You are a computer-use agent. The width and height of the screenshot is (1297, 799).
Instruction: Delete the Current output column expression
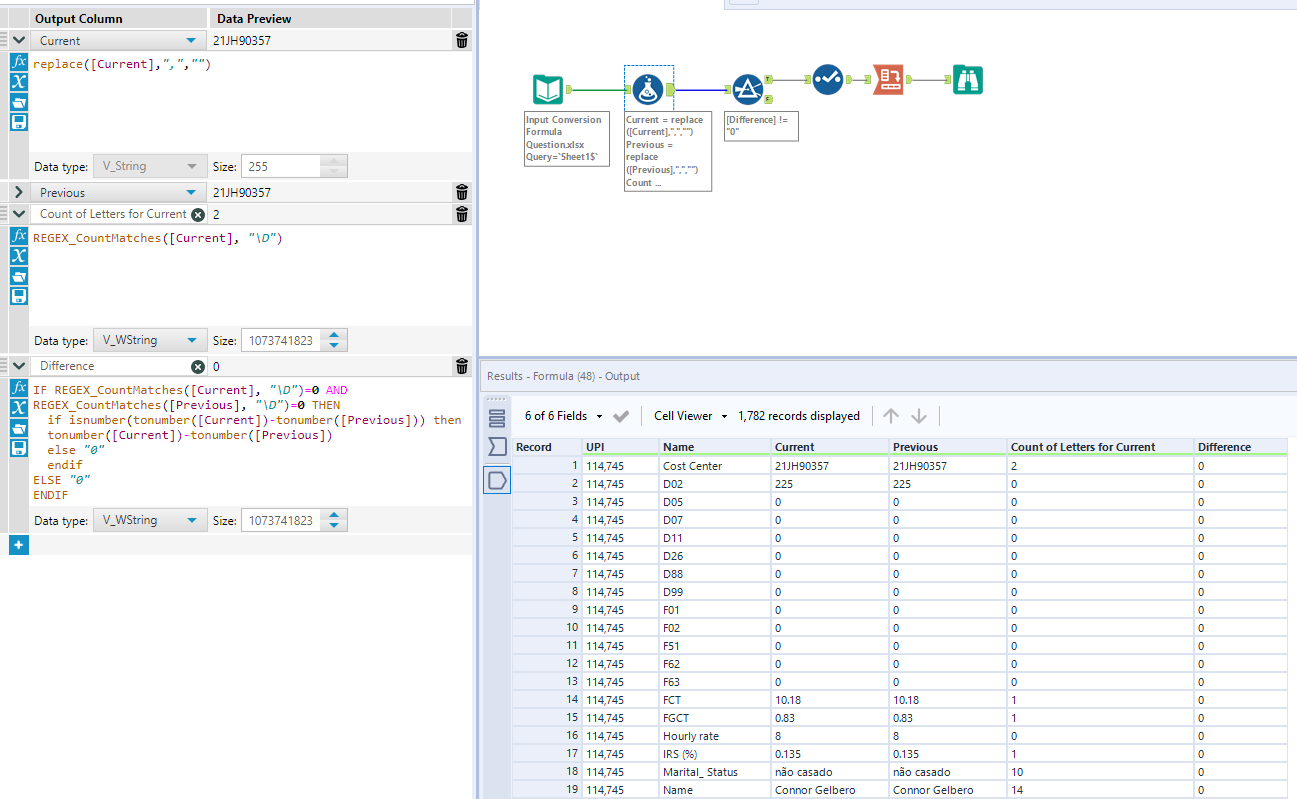461,41
